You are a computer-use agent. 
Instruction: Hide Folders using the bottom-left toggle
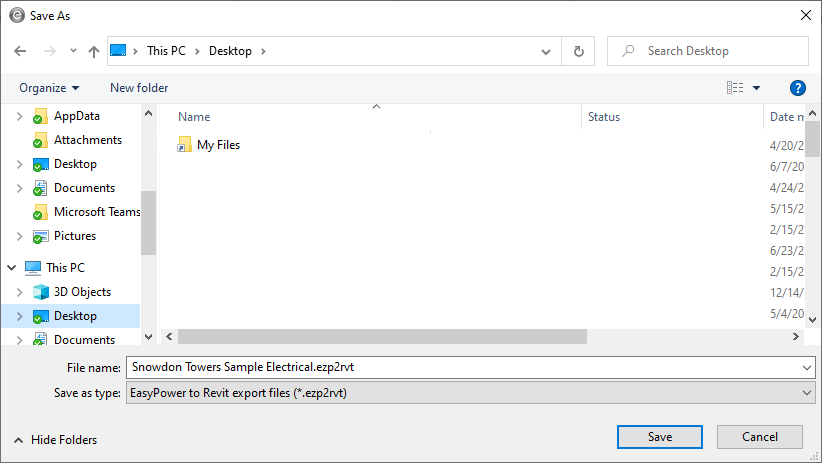click(x=55, y=440)
